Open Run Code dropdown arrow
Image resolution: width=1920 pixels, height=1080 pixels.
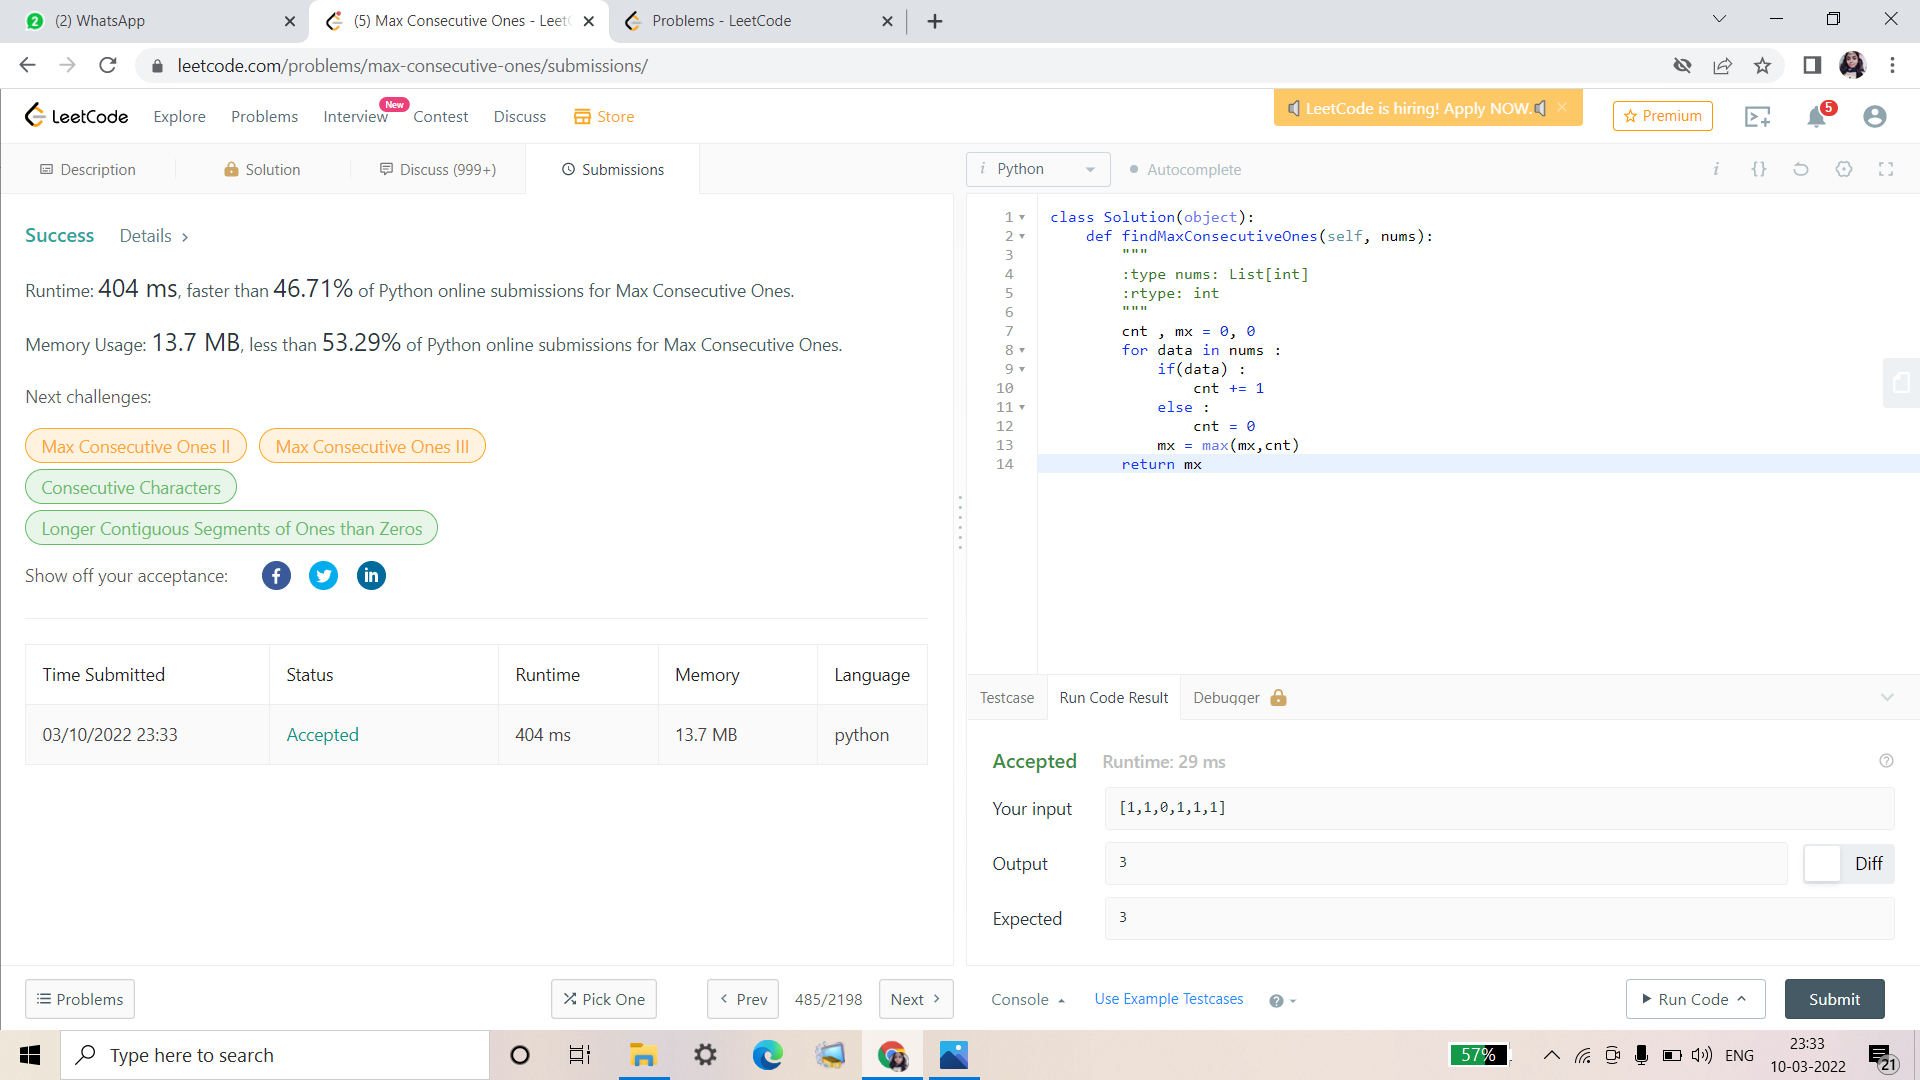pyautogui.click(x=1741, y=998)
